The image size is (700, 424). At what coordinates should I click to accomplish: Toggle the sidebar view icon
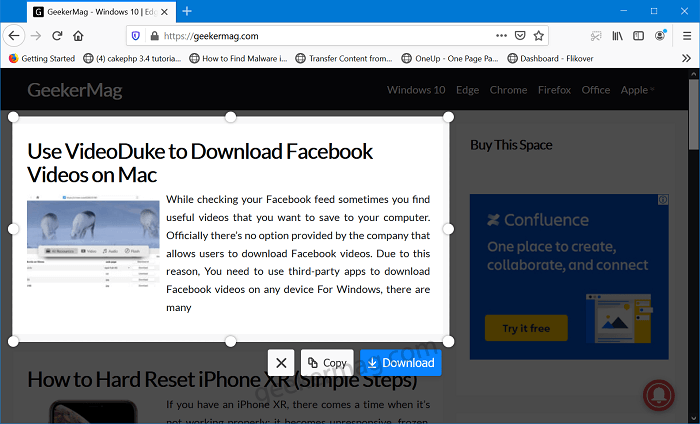tap(638, 36)
